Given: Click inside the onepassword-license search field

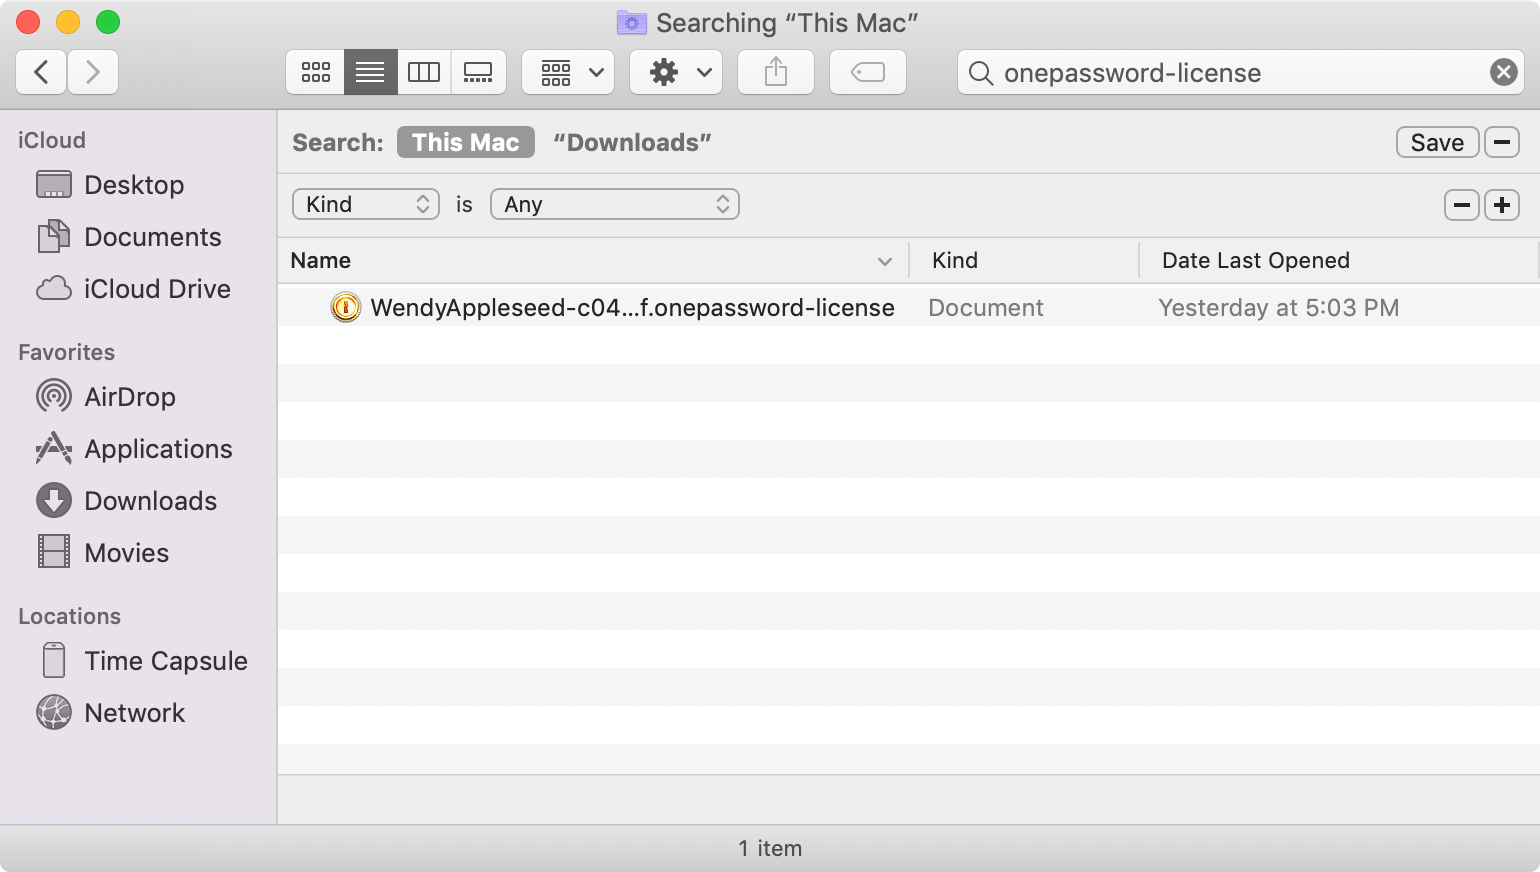Looking at the screenshot, I should pyautogui.click(x=1240, y=73).
